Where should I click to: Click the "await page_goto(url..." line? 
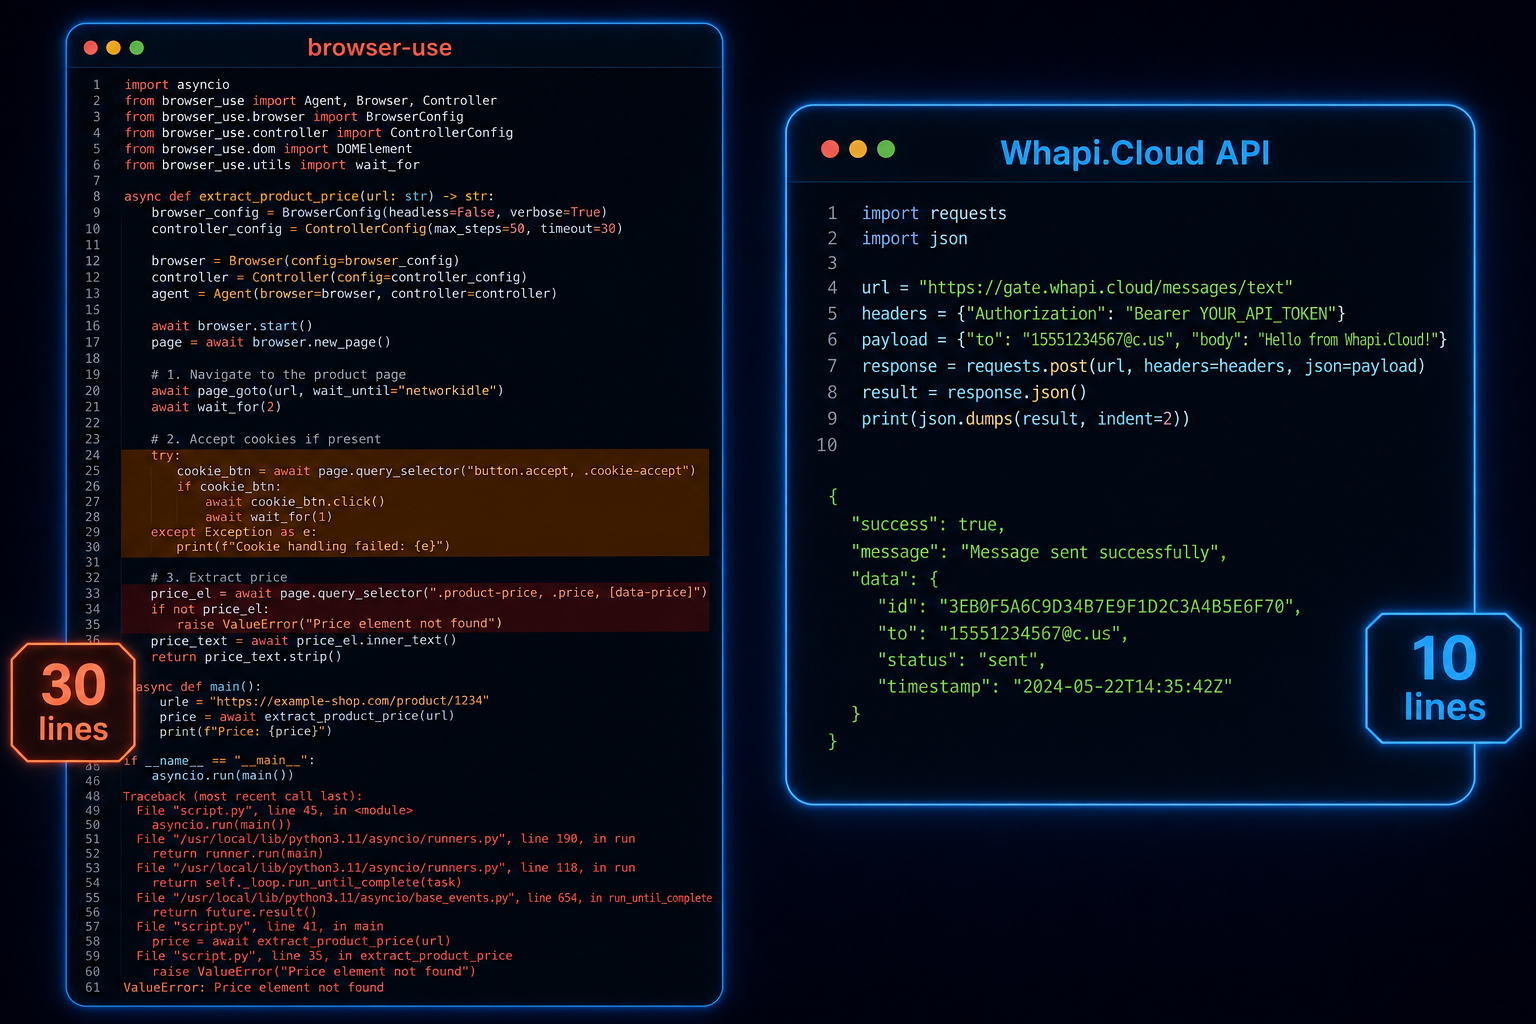[327, 391]
